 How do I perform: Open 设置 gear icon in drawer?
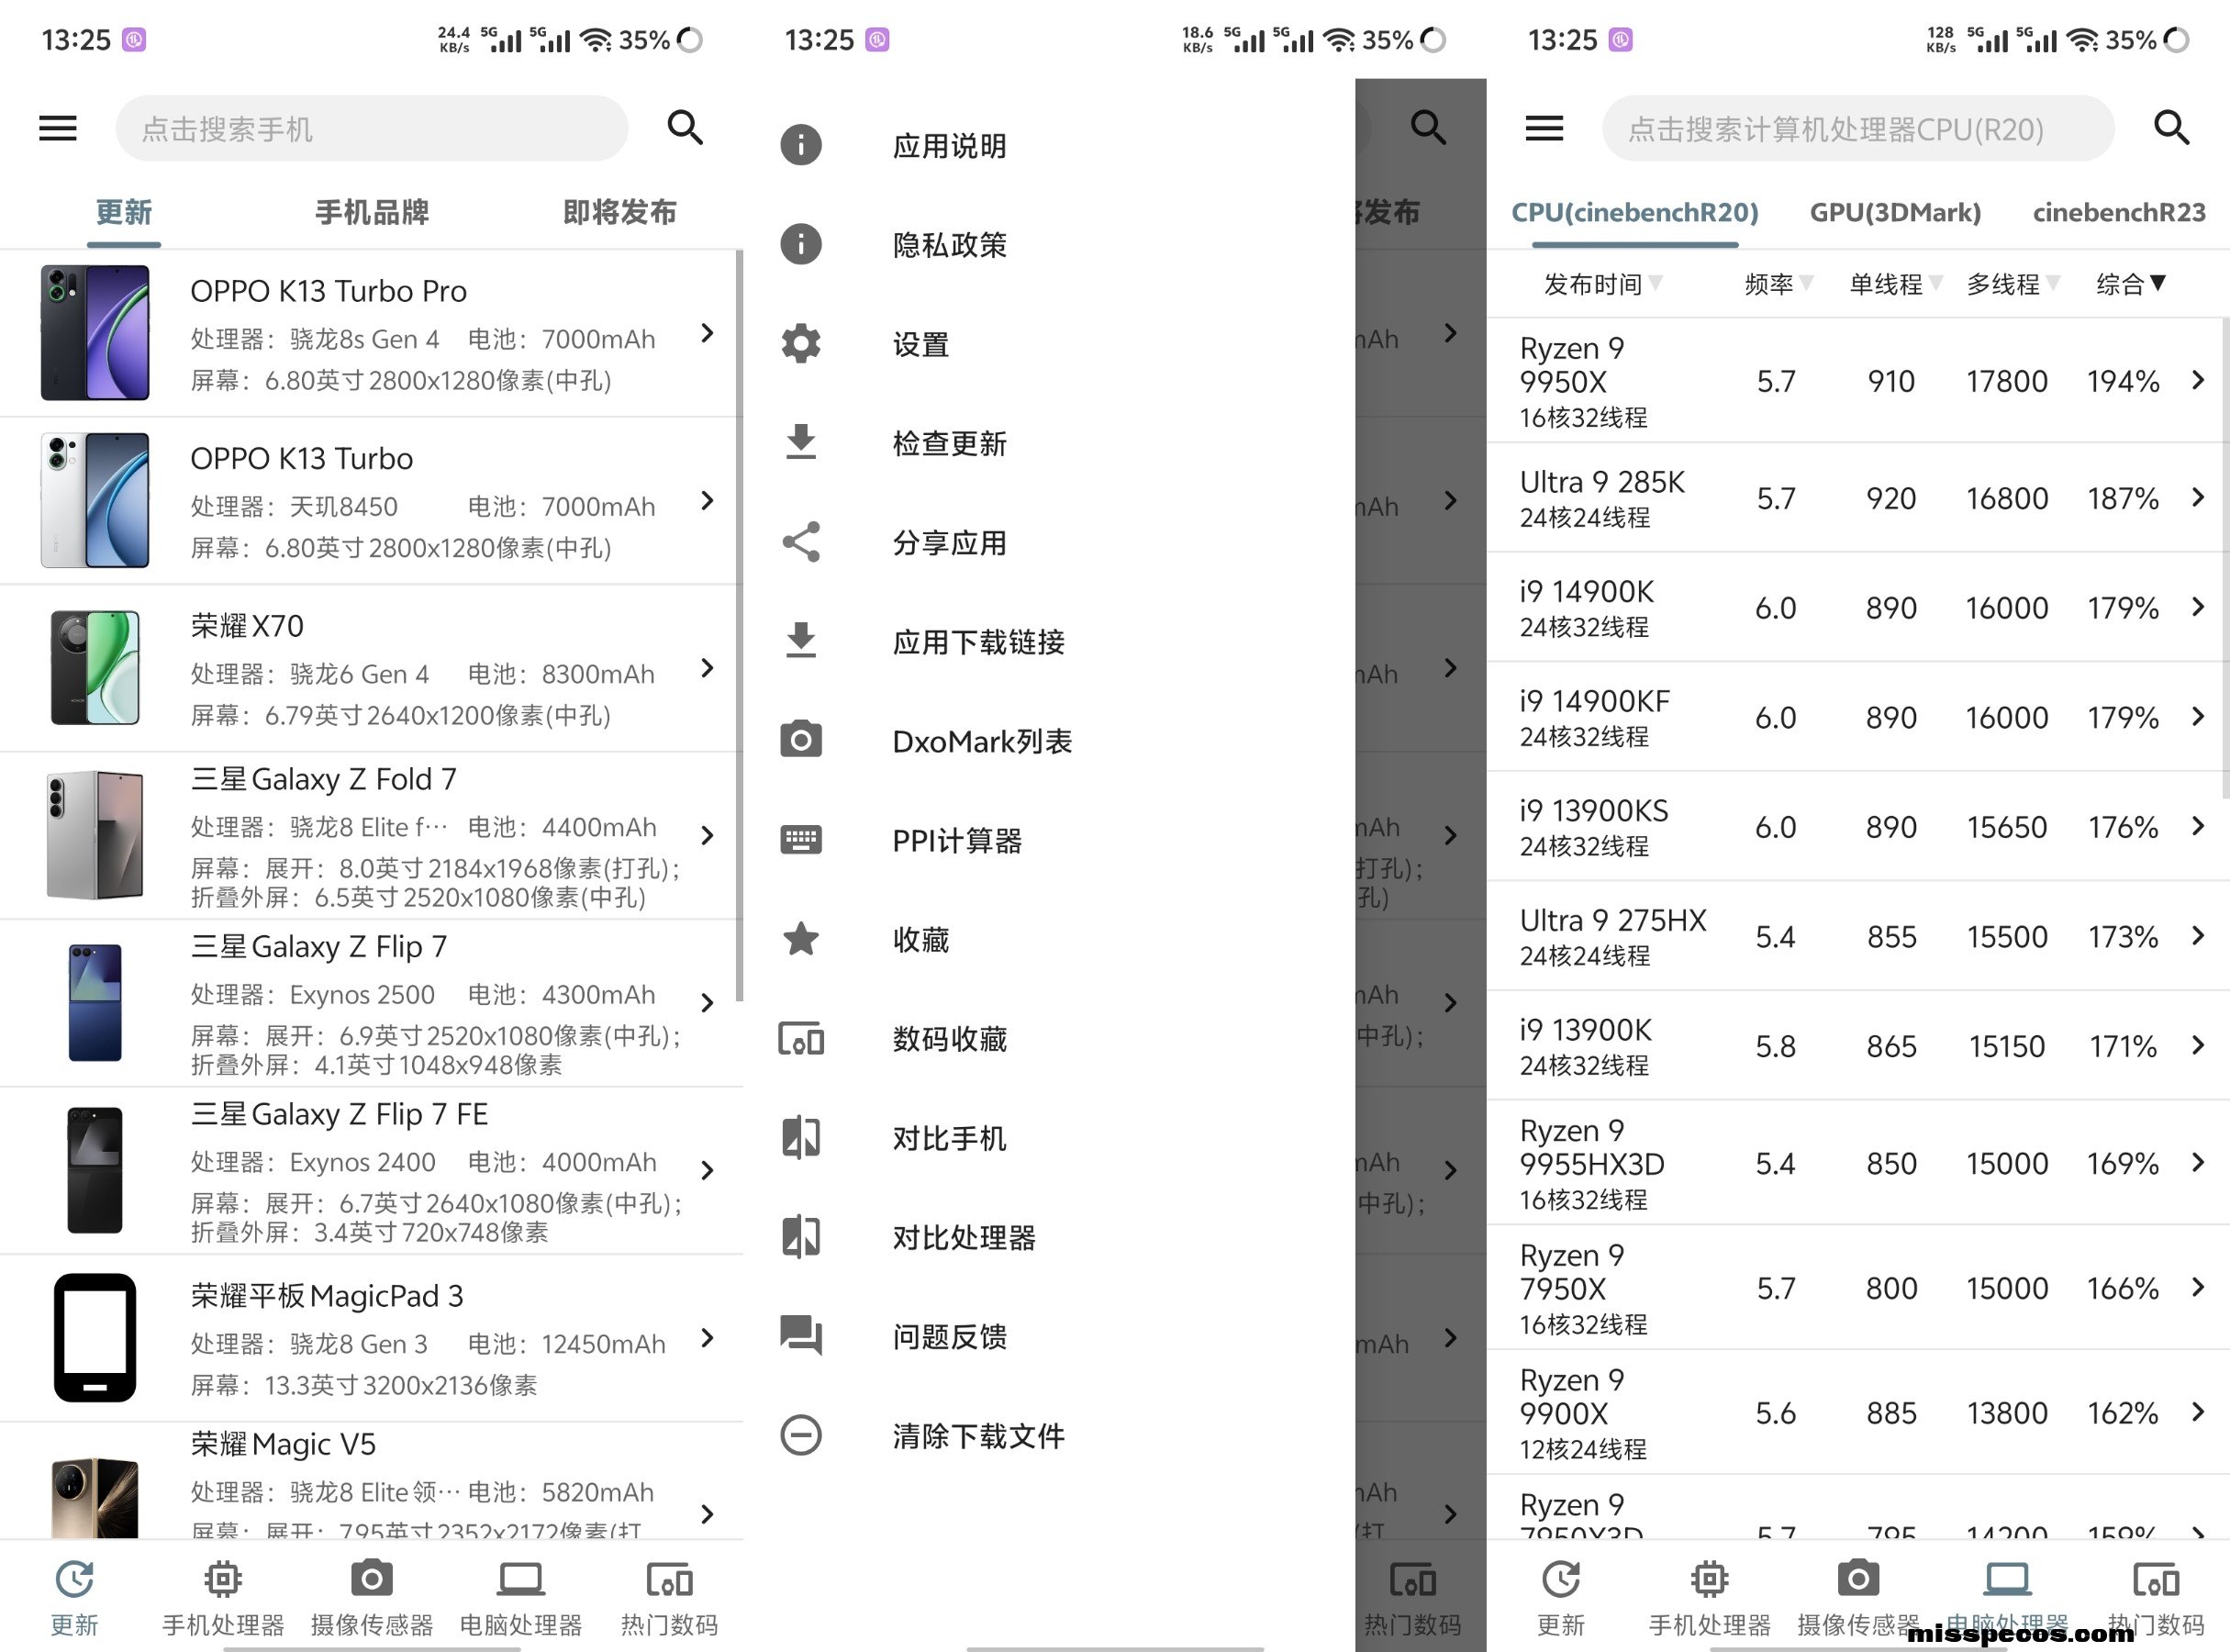click(801, 344)
